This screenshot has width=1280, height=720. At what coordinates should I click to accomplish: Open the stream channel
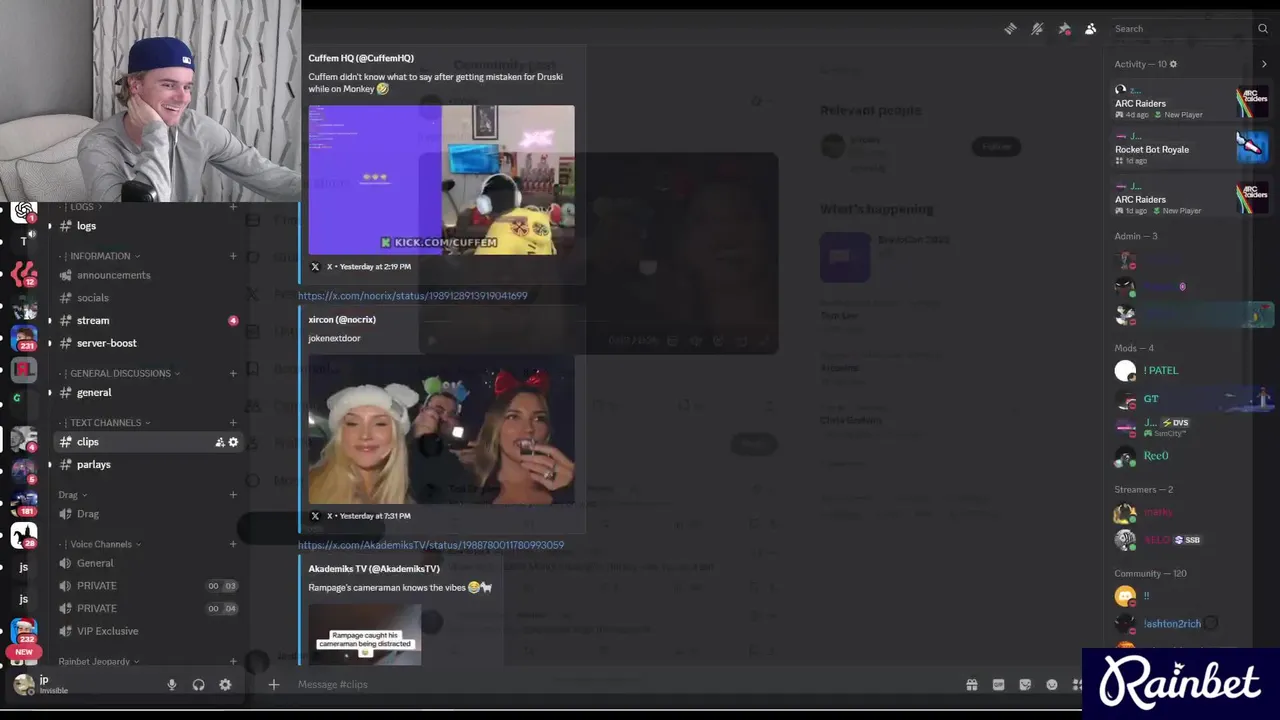pyautogui.click(x=93, y=321)
